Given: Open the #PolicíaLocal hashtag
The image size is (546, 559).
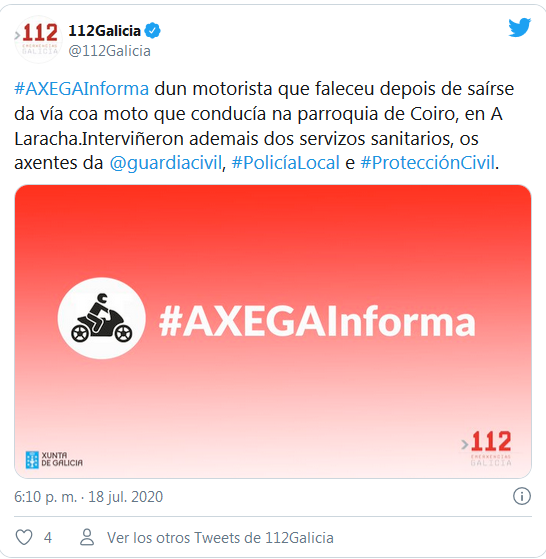Looking at the screenshot, I should [x=285, y=163].
